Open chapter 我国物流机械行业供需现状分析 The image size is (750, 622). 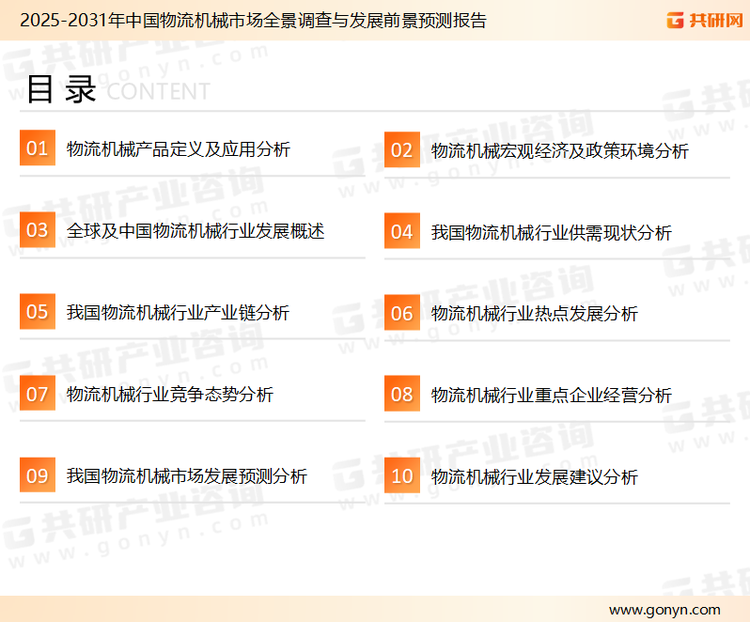coord(551,233)
